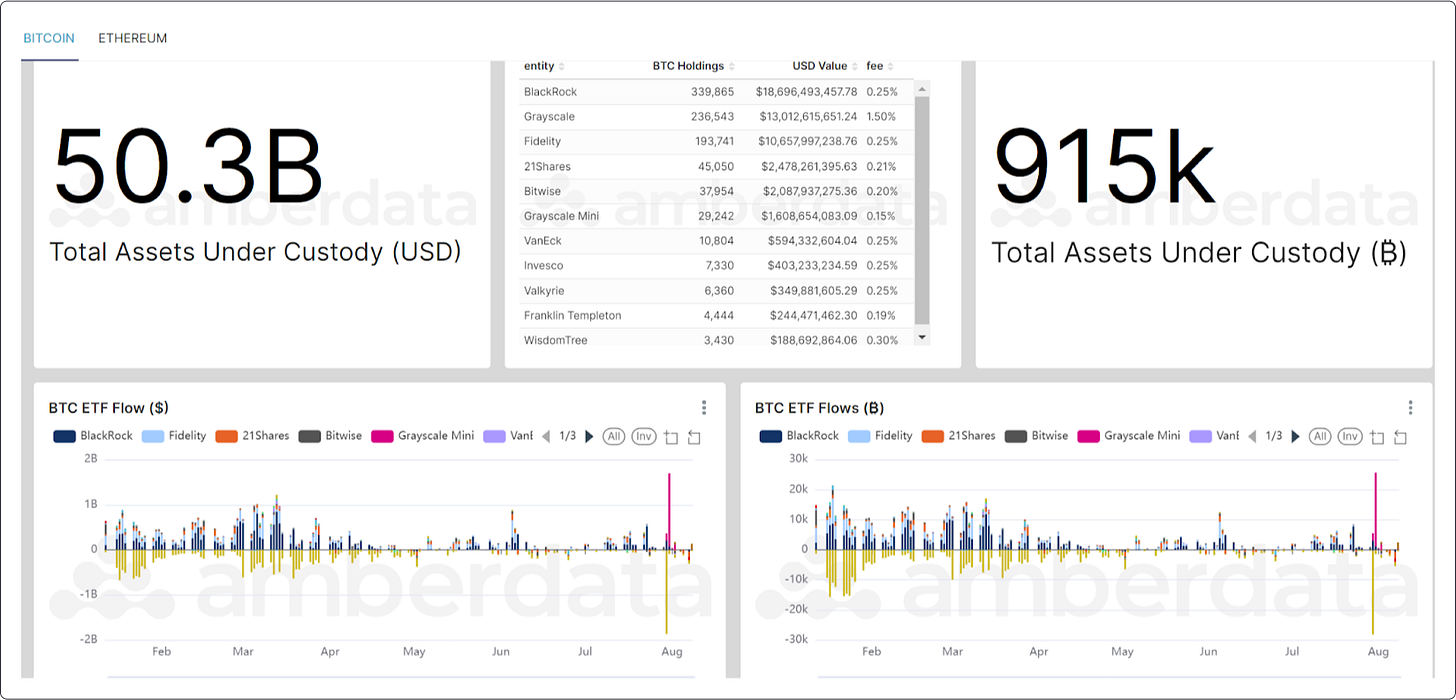Click the BTC ETF Flows (₿) chart title
The height and width of the screenshot is (700, 1456).
pos(819,408)
